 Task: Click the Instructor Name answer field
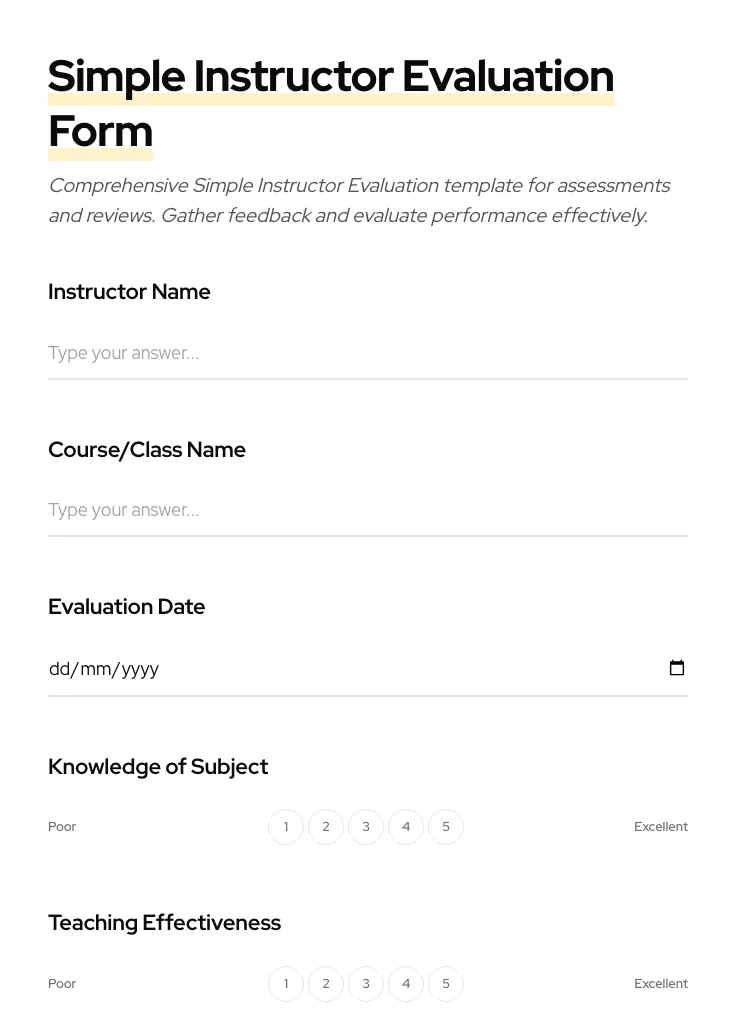368,353
